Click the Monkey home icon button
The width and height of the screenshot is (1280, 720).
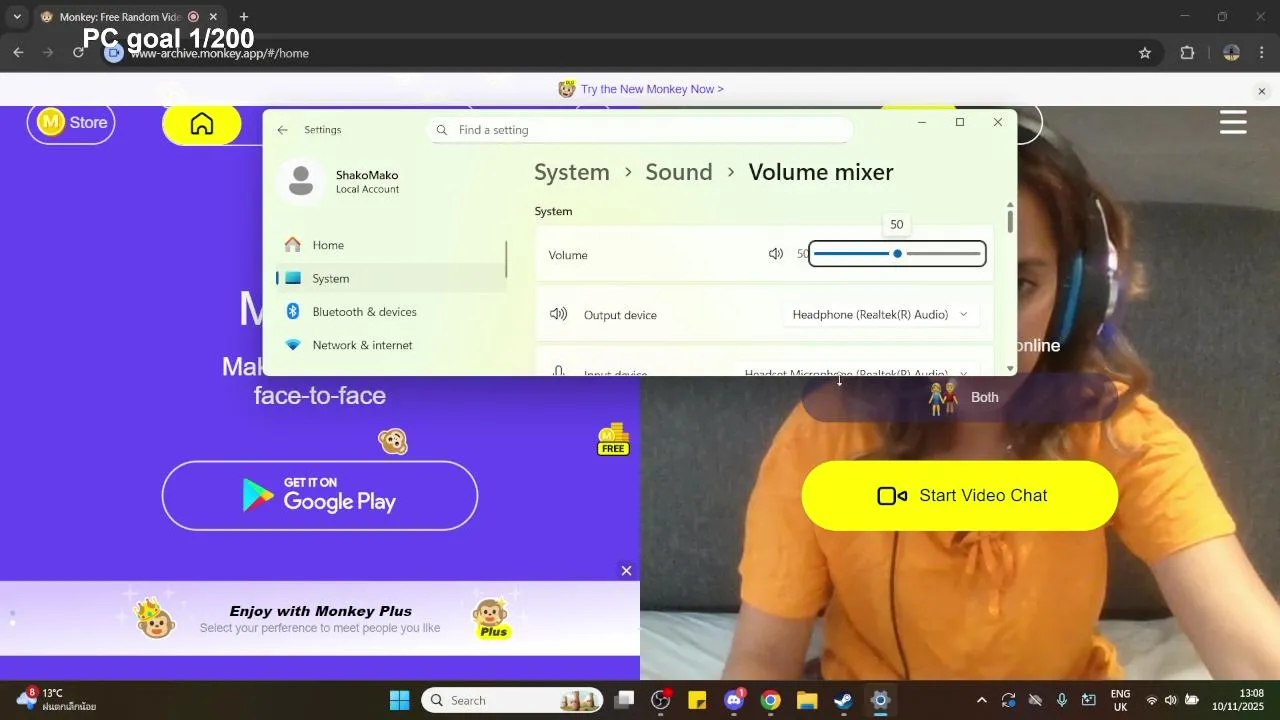point(202,124)
